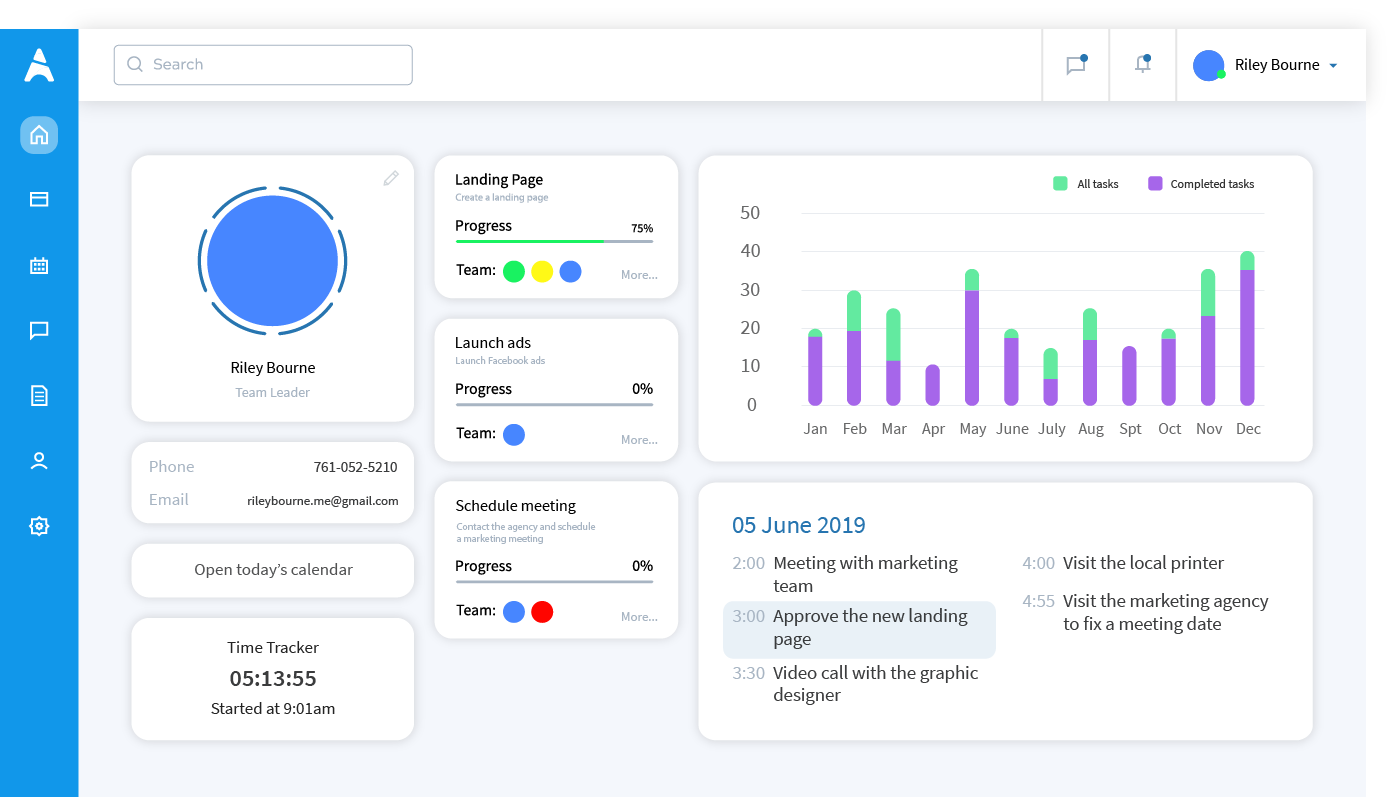Select the 2:00 Meeting with marketing team entry
1397x797 pixels.
point(859,574)
